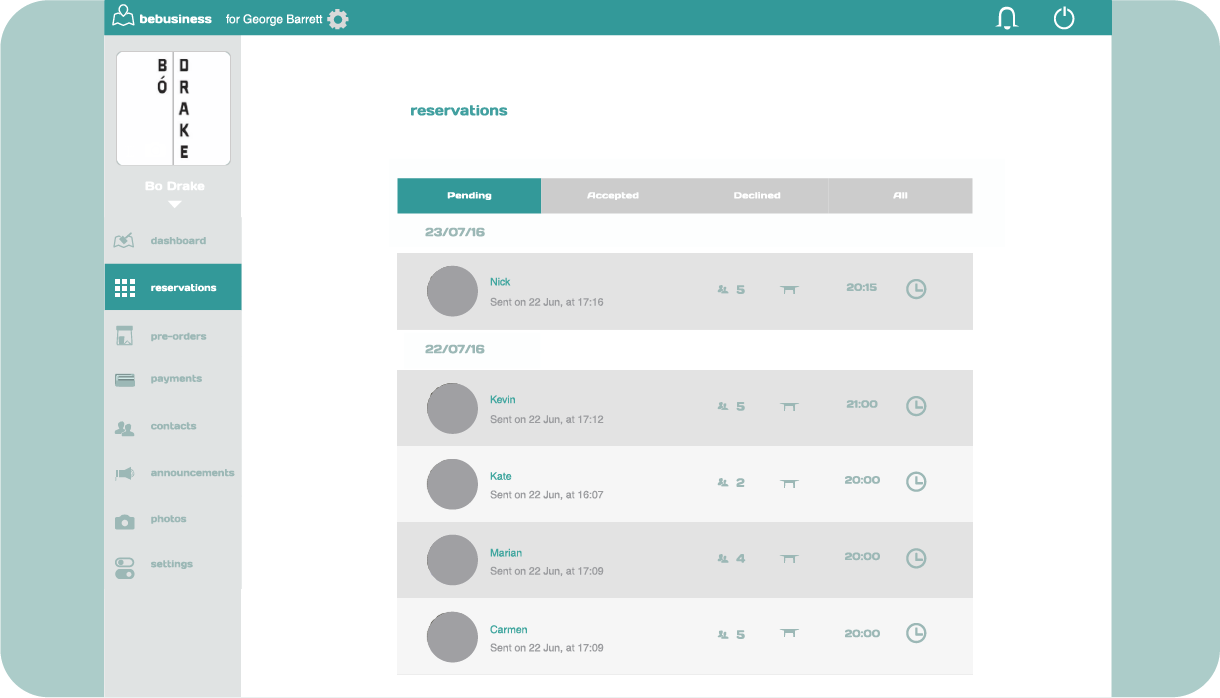
Task: Open Carmen's reservation name link
Action: (509, 630)
